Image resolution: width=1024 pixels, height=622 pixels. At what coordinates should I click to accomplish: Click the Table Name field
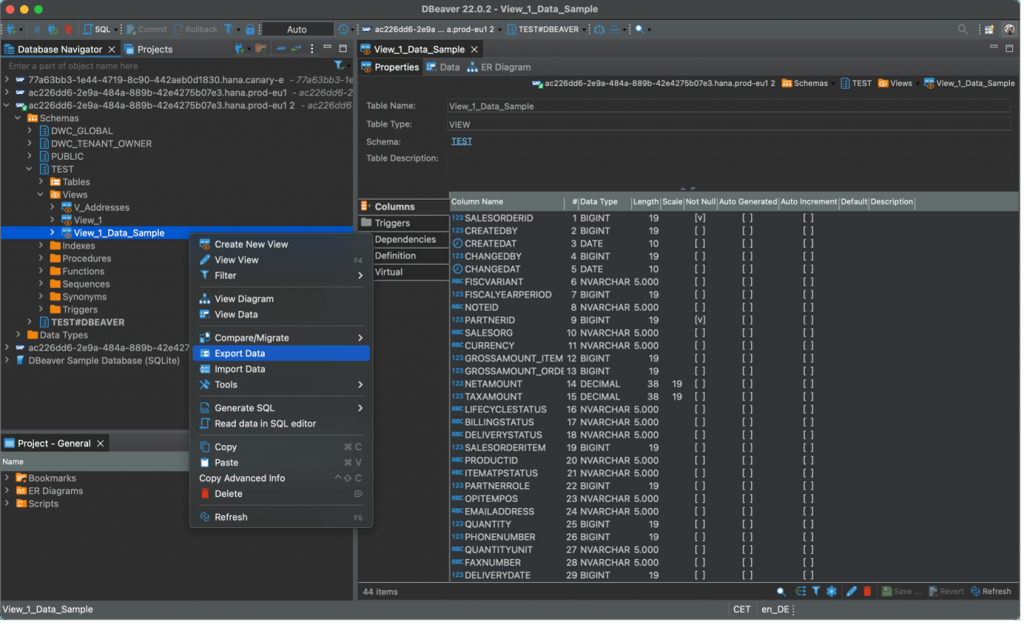[x=729, y=106]
